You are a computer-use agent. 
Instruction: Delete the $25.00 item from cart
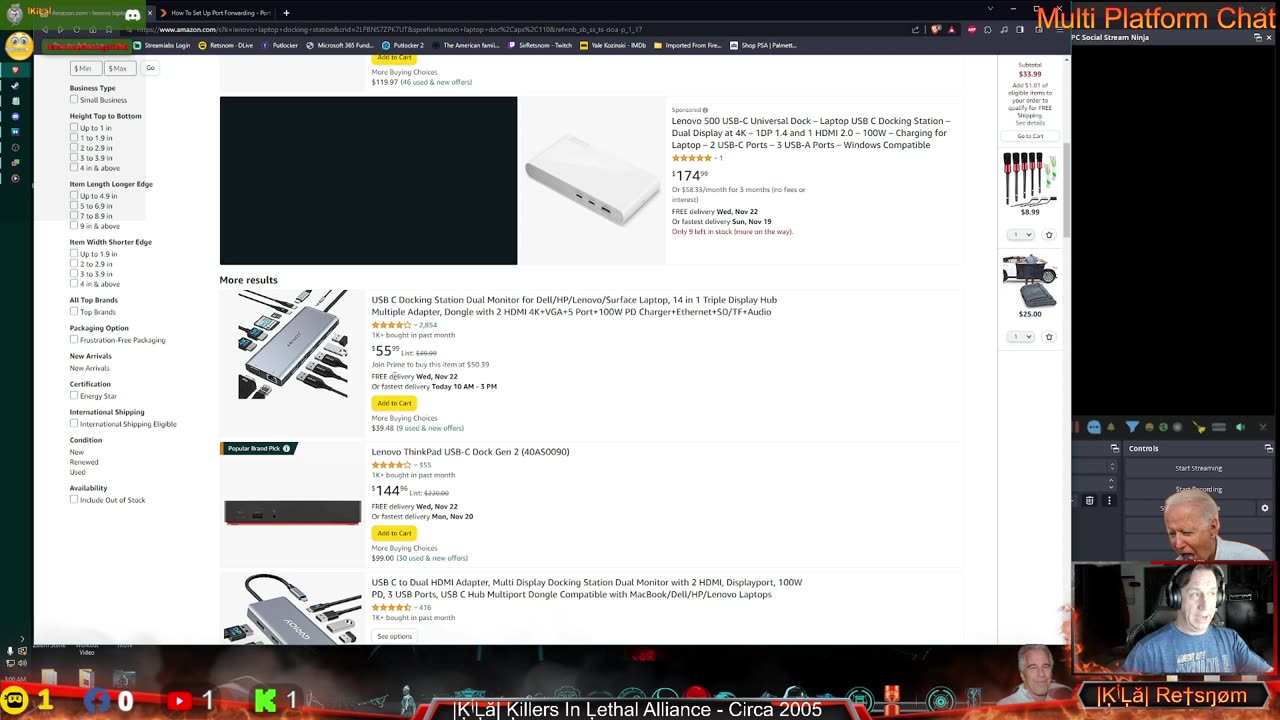click(1049, 337)
